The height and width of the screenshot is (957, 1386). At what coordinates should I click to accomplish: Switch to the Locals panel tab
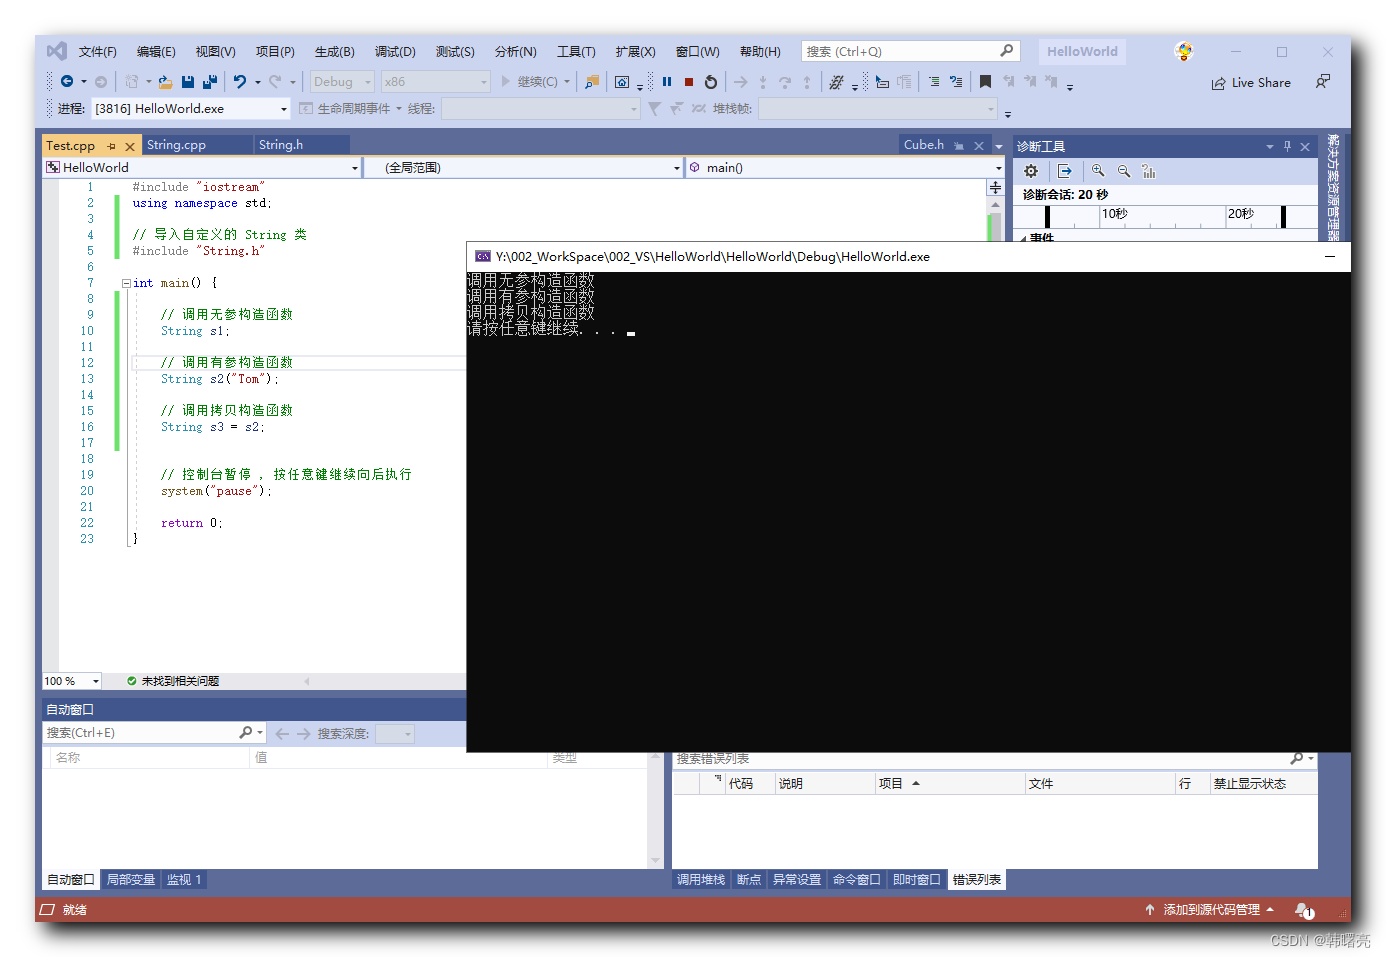131,880
